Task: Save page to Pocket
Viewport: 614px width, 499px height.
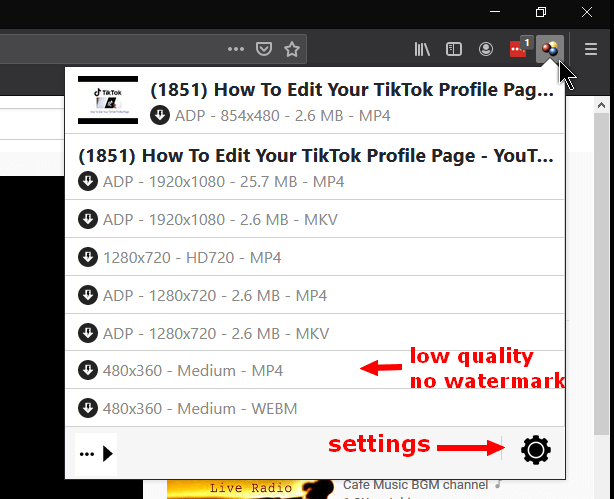Action: click(264, 49)
